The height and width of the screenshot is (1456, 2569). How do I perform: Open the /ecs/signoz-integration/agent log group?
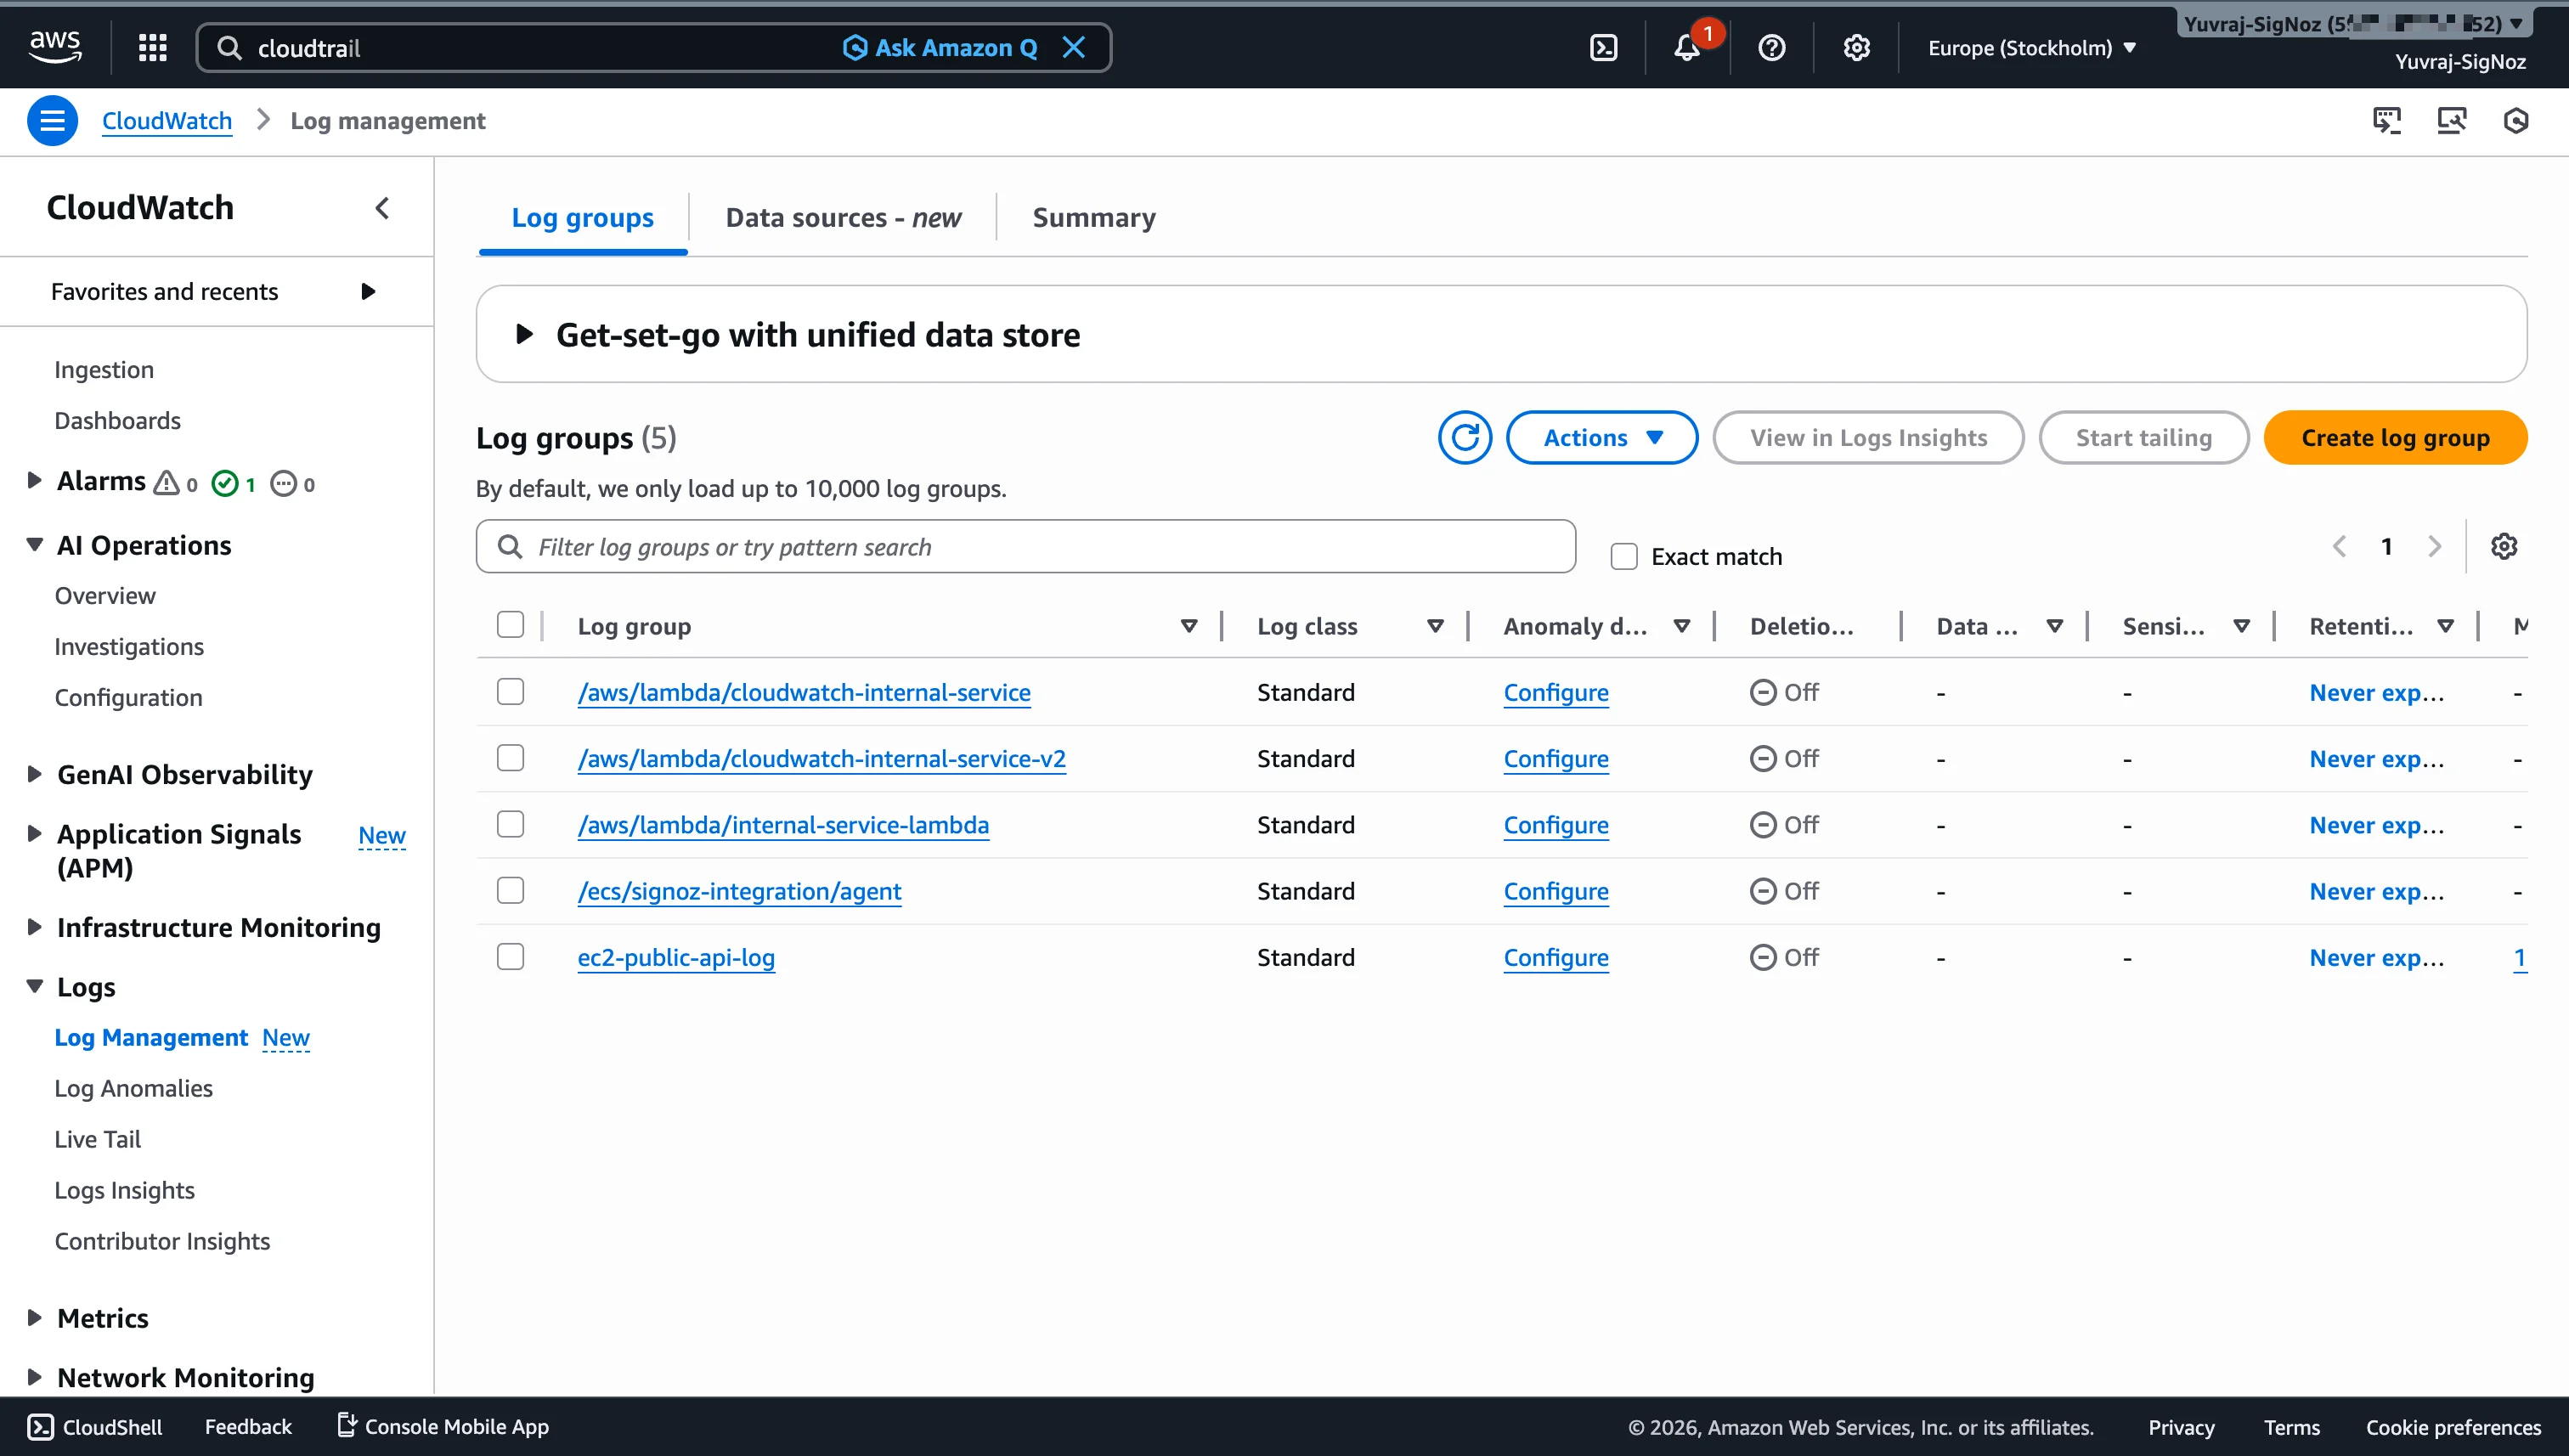point(739,891)
